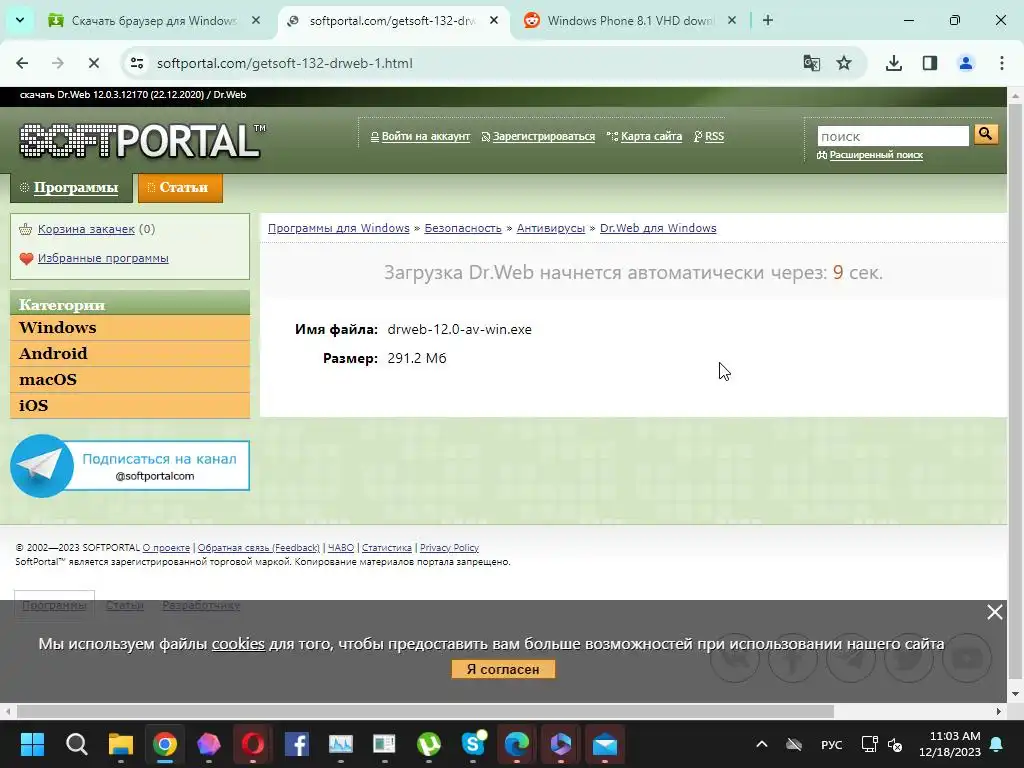This screenshot has width=1024, height=768.
Task: Open 'ЧАВО' footer link
Action: (x=341, y=548)
